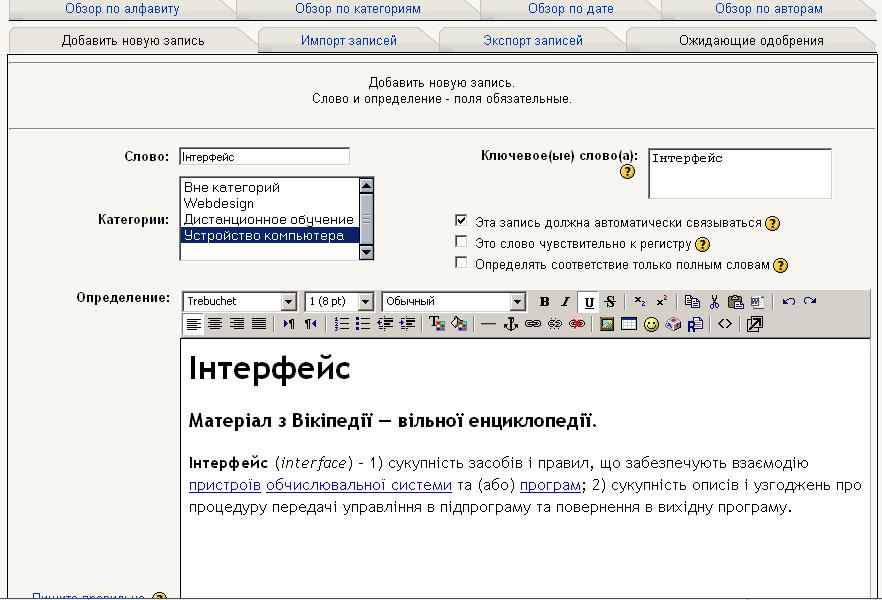Image resolution: width=882 pixels, height=600 pixels.
Task: Click the Слово input field
Action: tap(264, 156)
